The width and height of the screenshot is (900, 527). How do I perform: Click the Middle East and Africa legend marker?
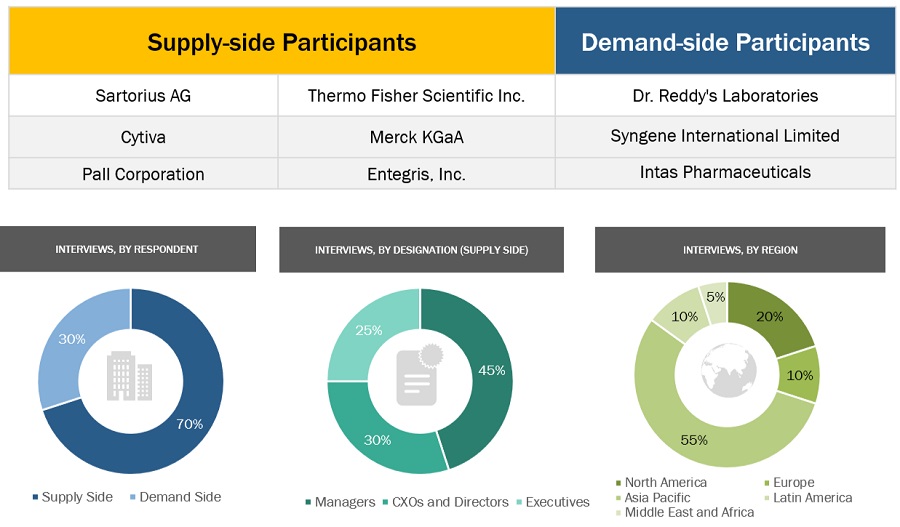(x=618, y=513)
